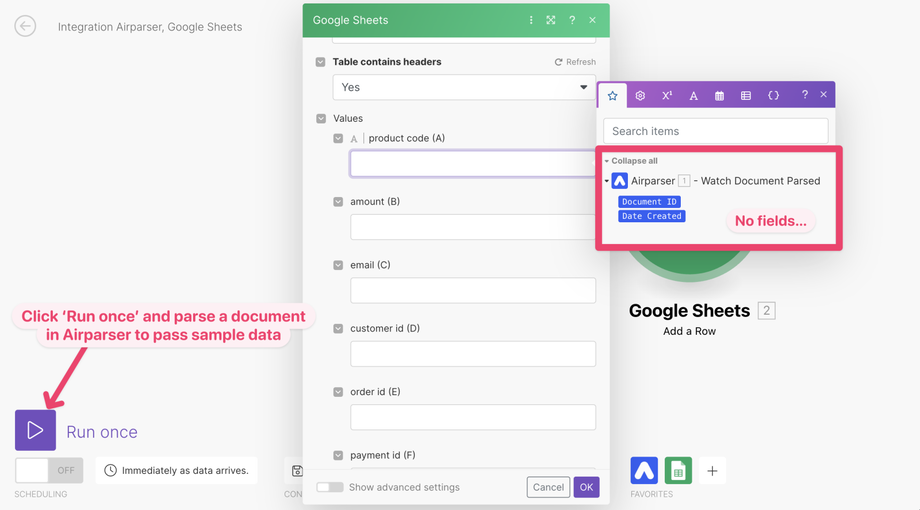Image resolution: width=920 pixels, height=510 pixels.
Task: Open the math functions X¹ tab
Action: coord(667,96)
